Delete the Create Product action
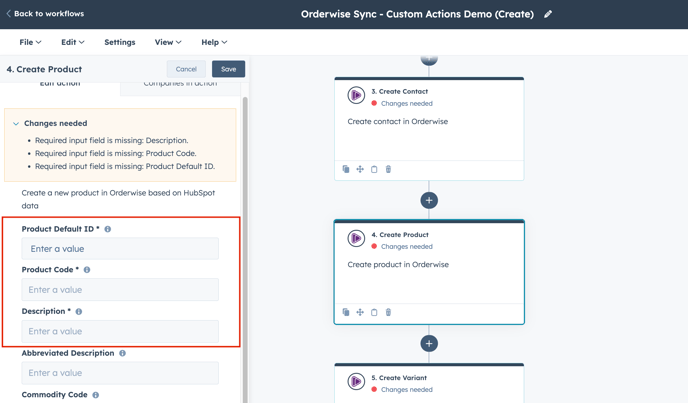 tap(388, 312)
